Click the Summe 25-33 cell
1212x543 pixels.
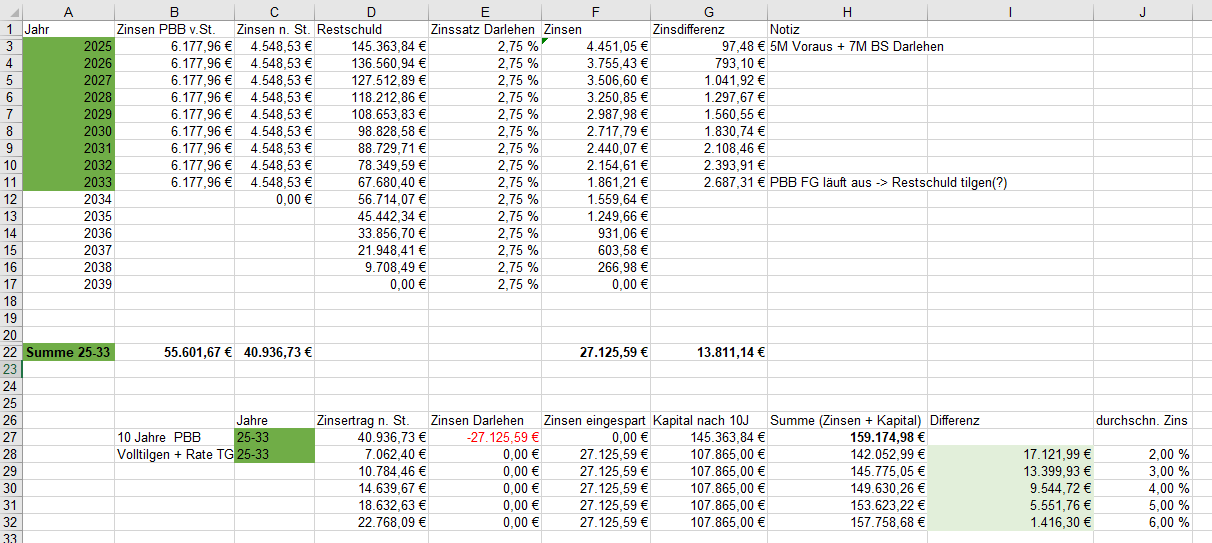(68, 352)
